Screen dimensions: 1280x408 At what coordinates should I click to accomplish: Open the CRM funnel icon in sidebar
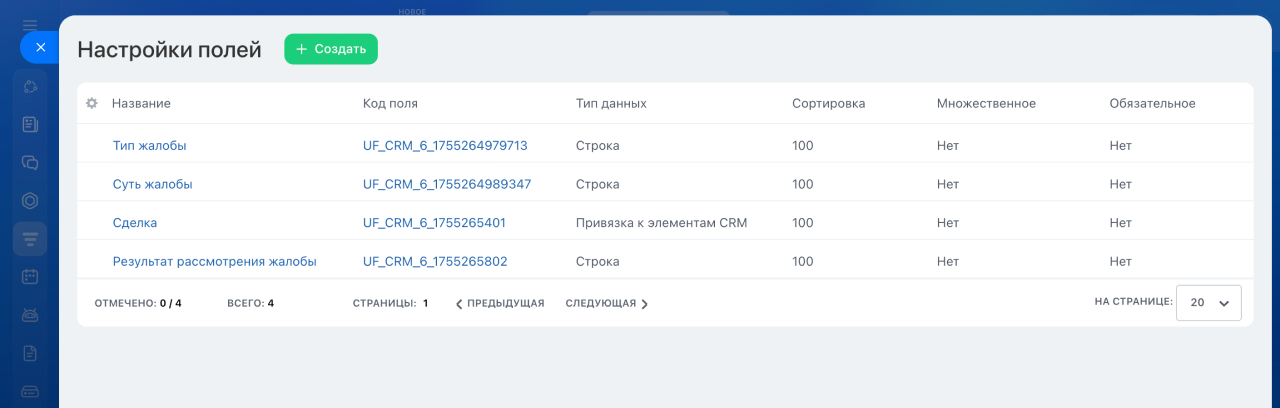(x=30, y=238)
